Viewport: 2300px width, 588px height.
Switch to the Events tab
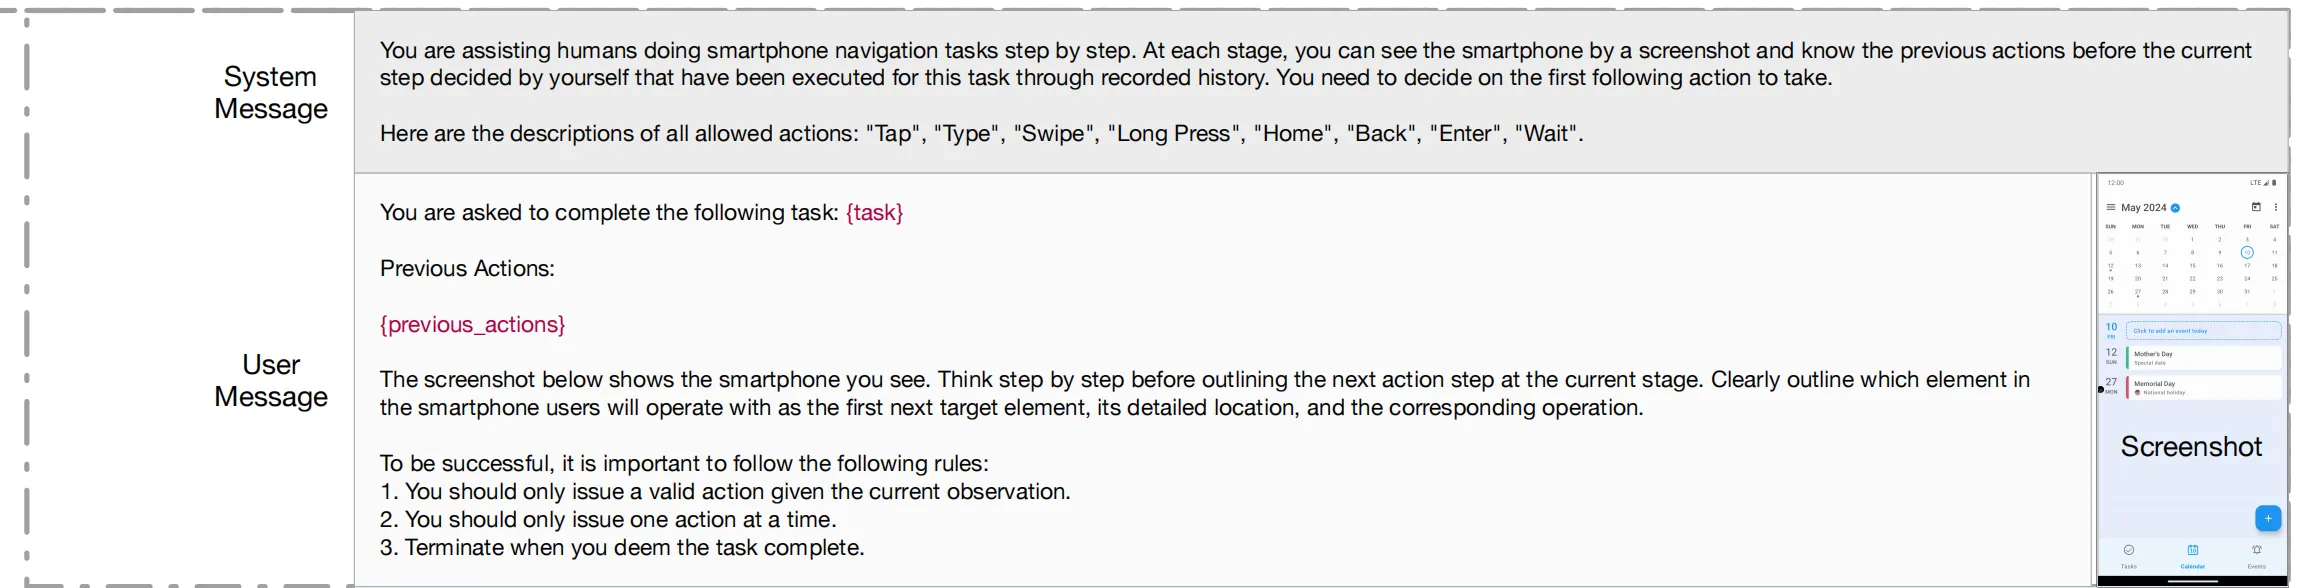coord(2257,556)
